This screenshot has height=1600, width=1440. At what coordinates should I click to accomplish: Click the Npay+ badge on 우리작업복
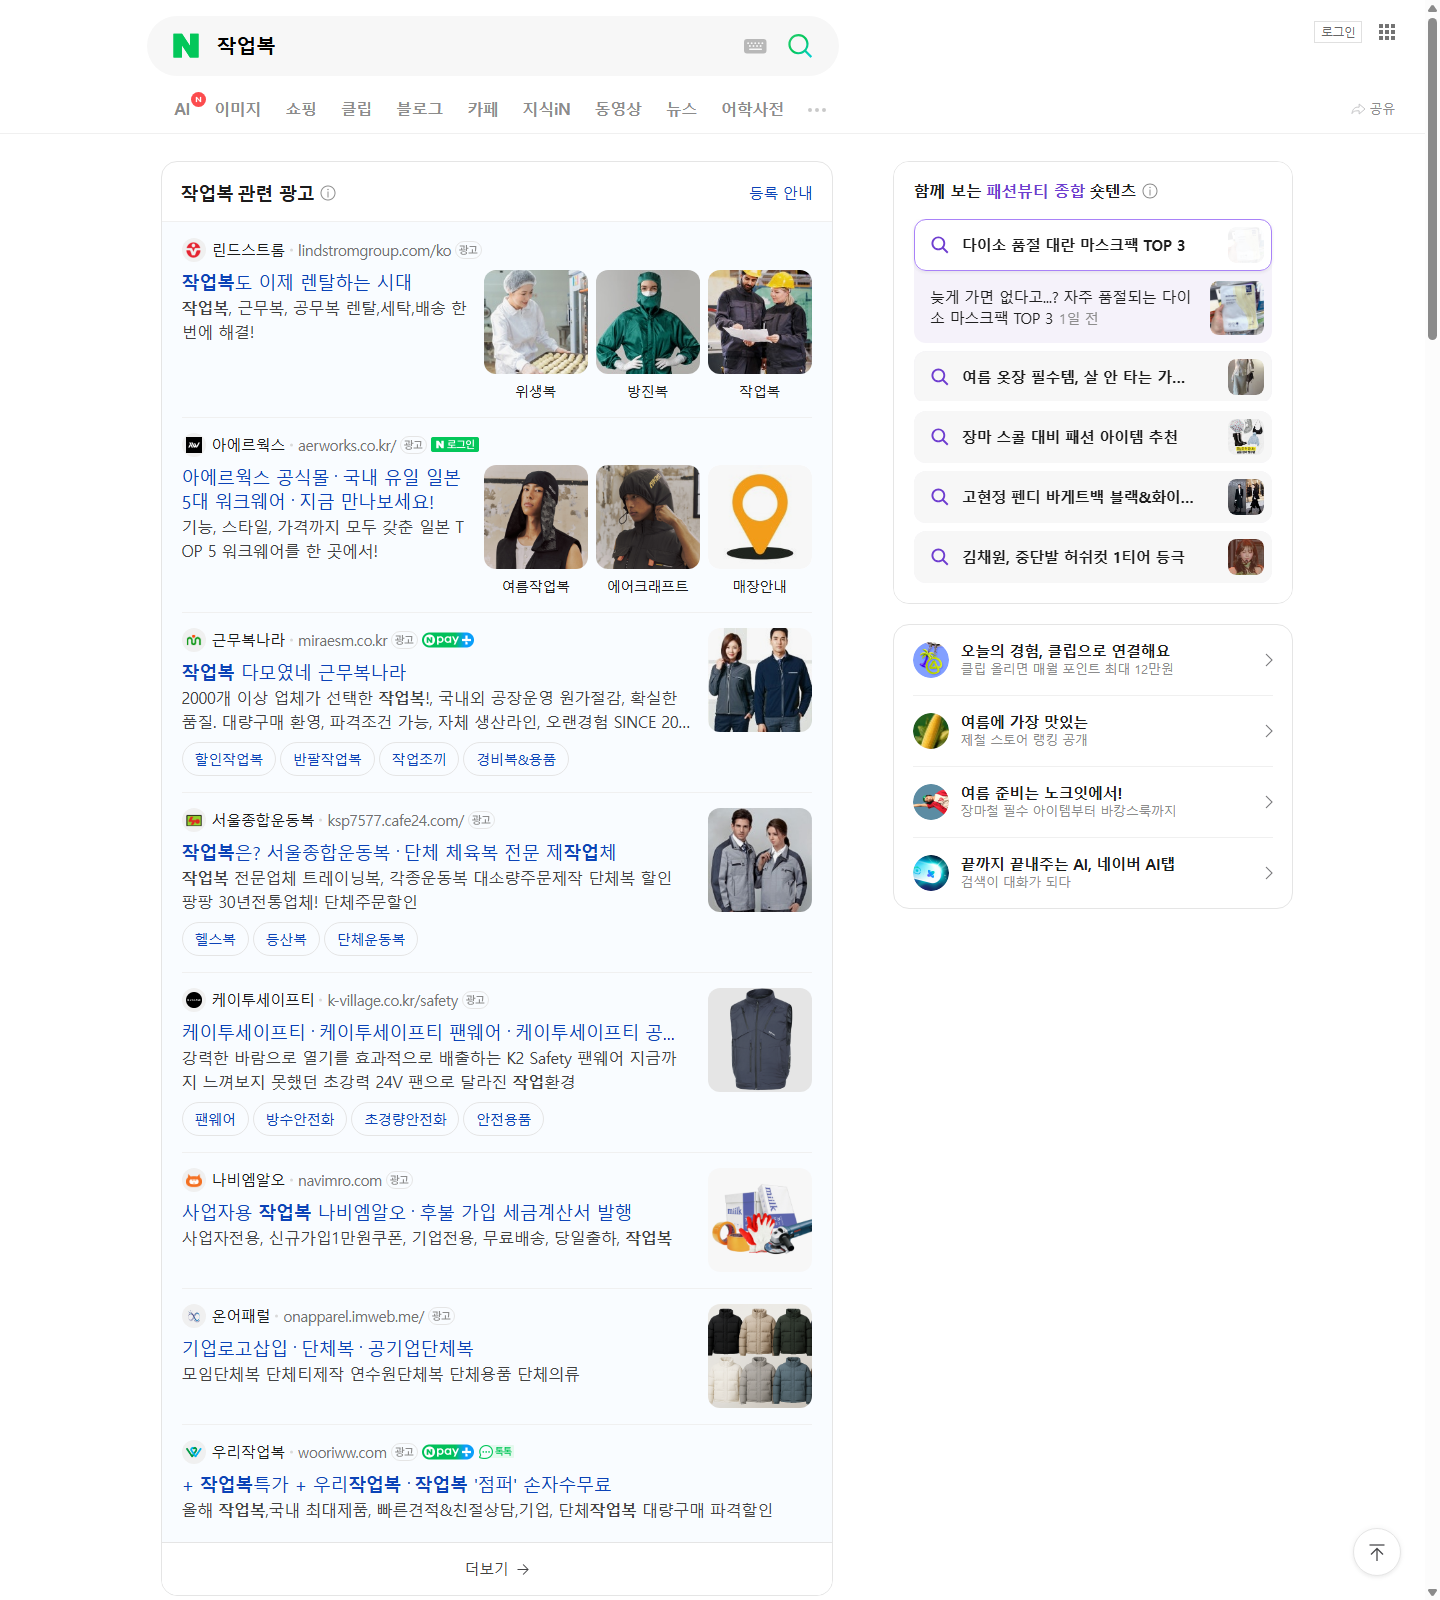(x=447, y=1452)
